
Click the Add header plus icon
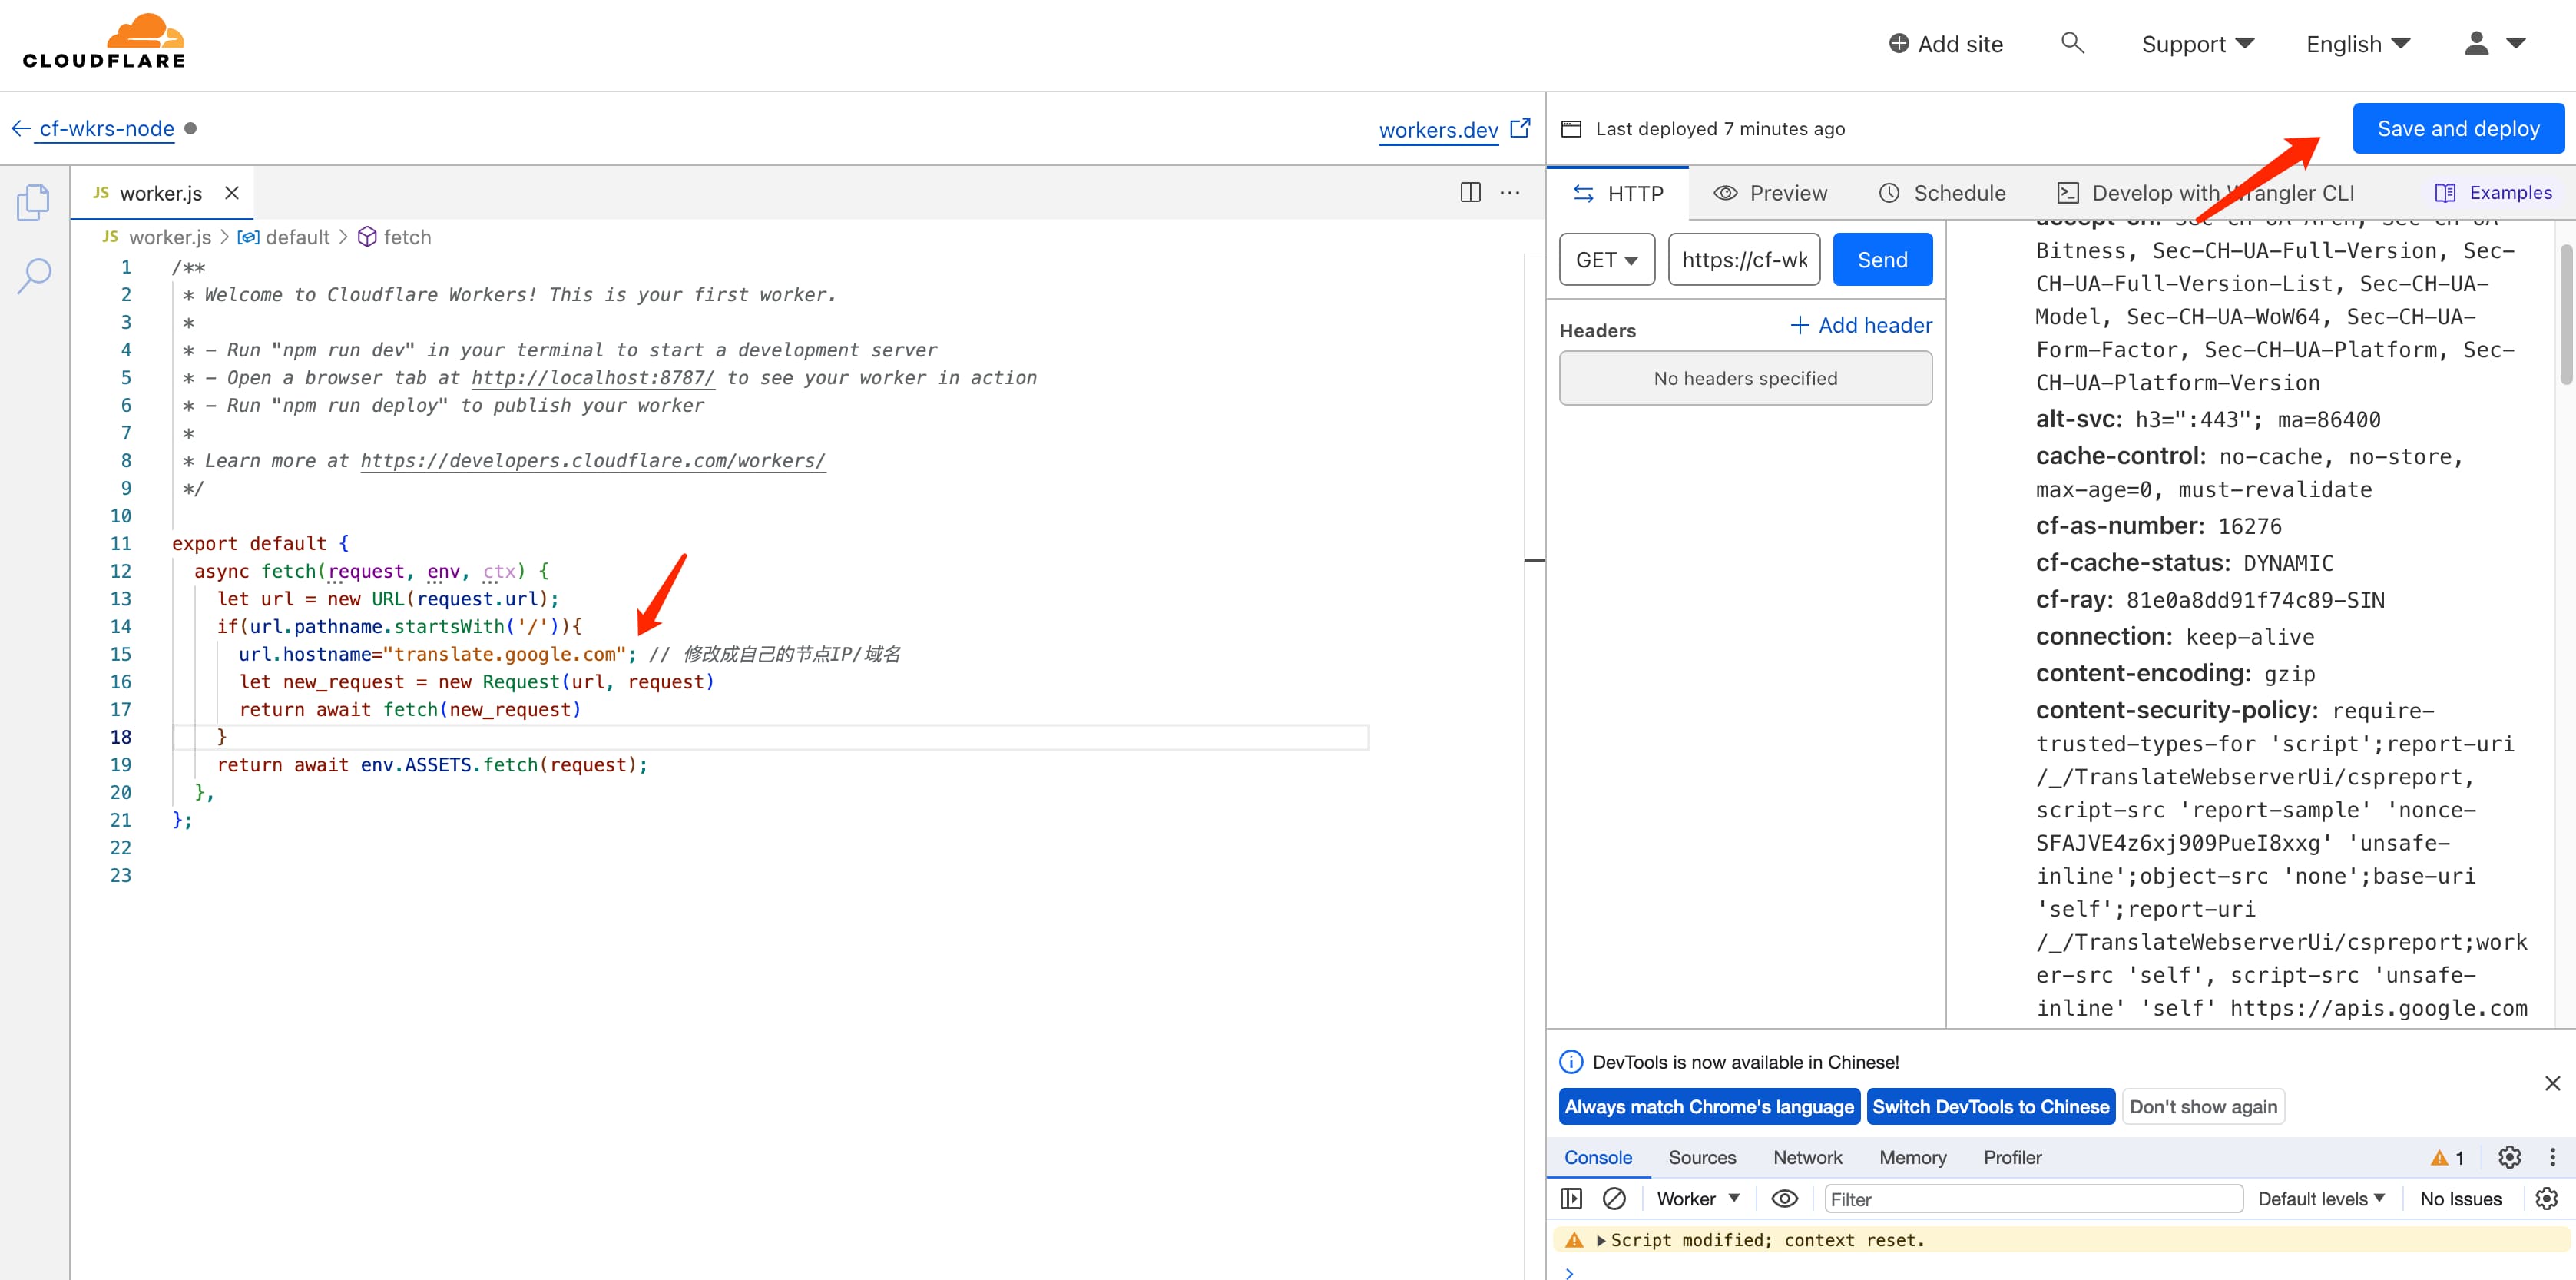tap(1799, 325)
